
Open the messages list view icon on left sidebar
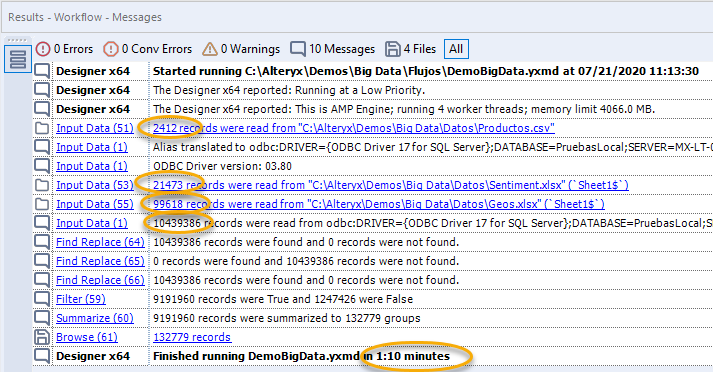18,59
